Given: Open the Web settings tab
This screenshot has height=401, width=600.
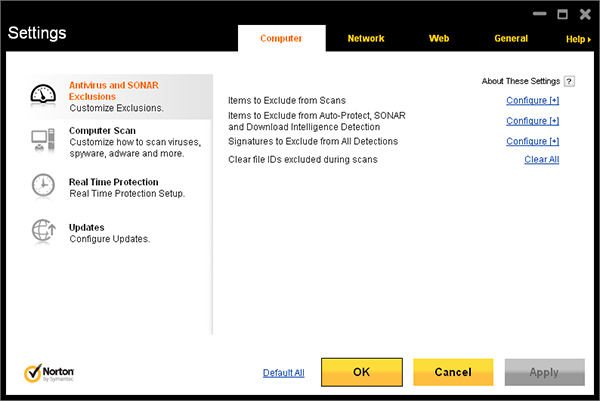Looking at the screenshot, I should coord(439,38).
